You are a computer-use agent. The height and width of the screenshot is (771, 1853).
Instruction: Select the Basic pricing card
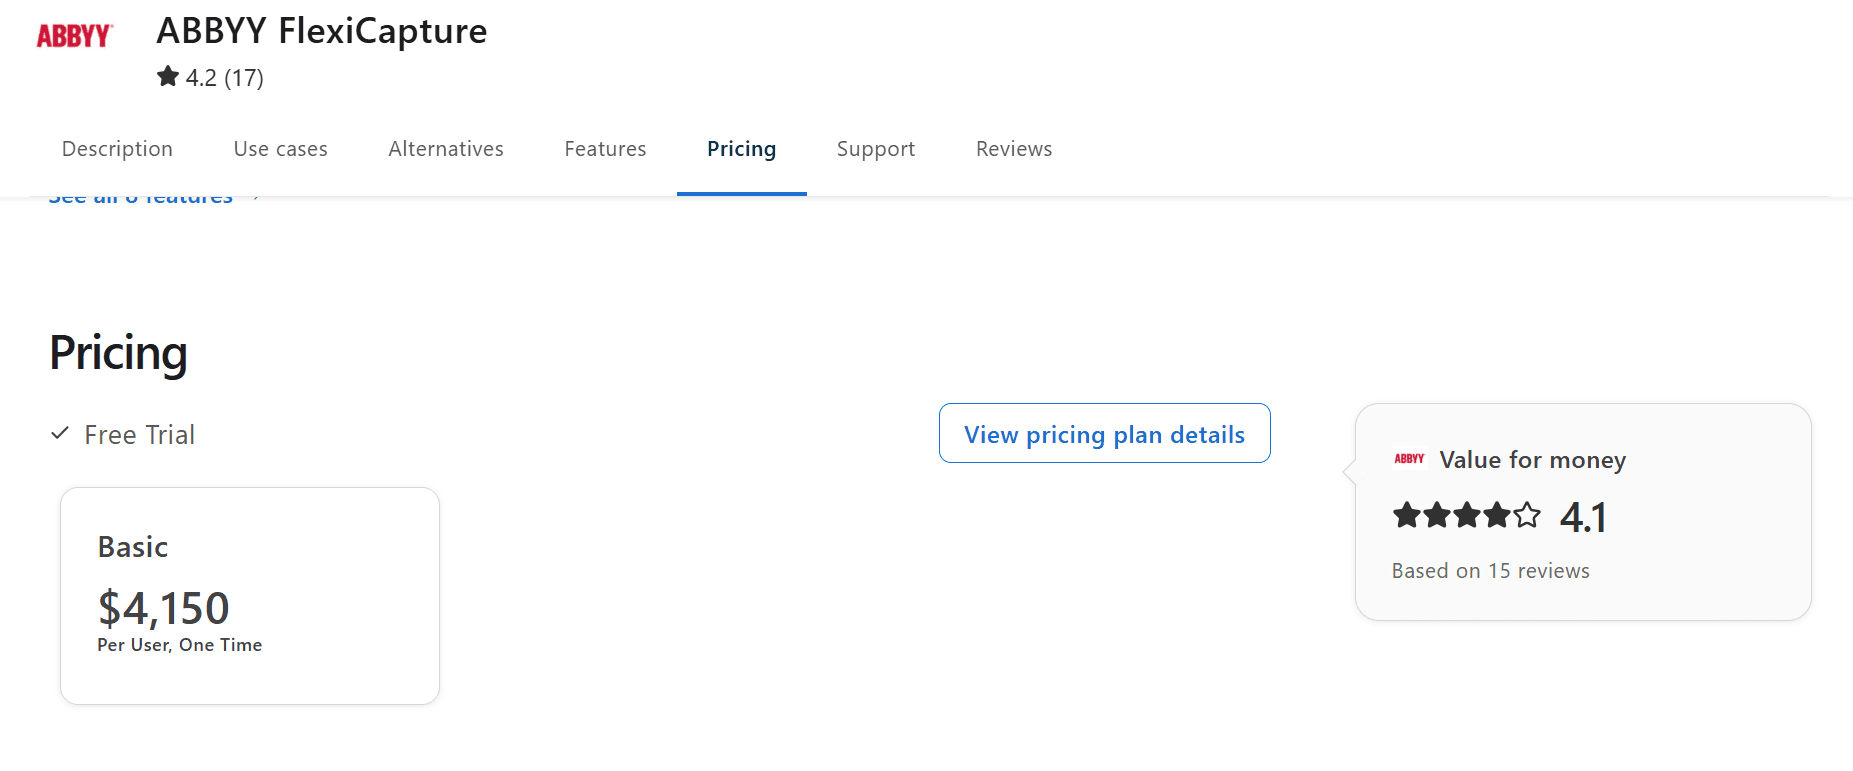249,595
